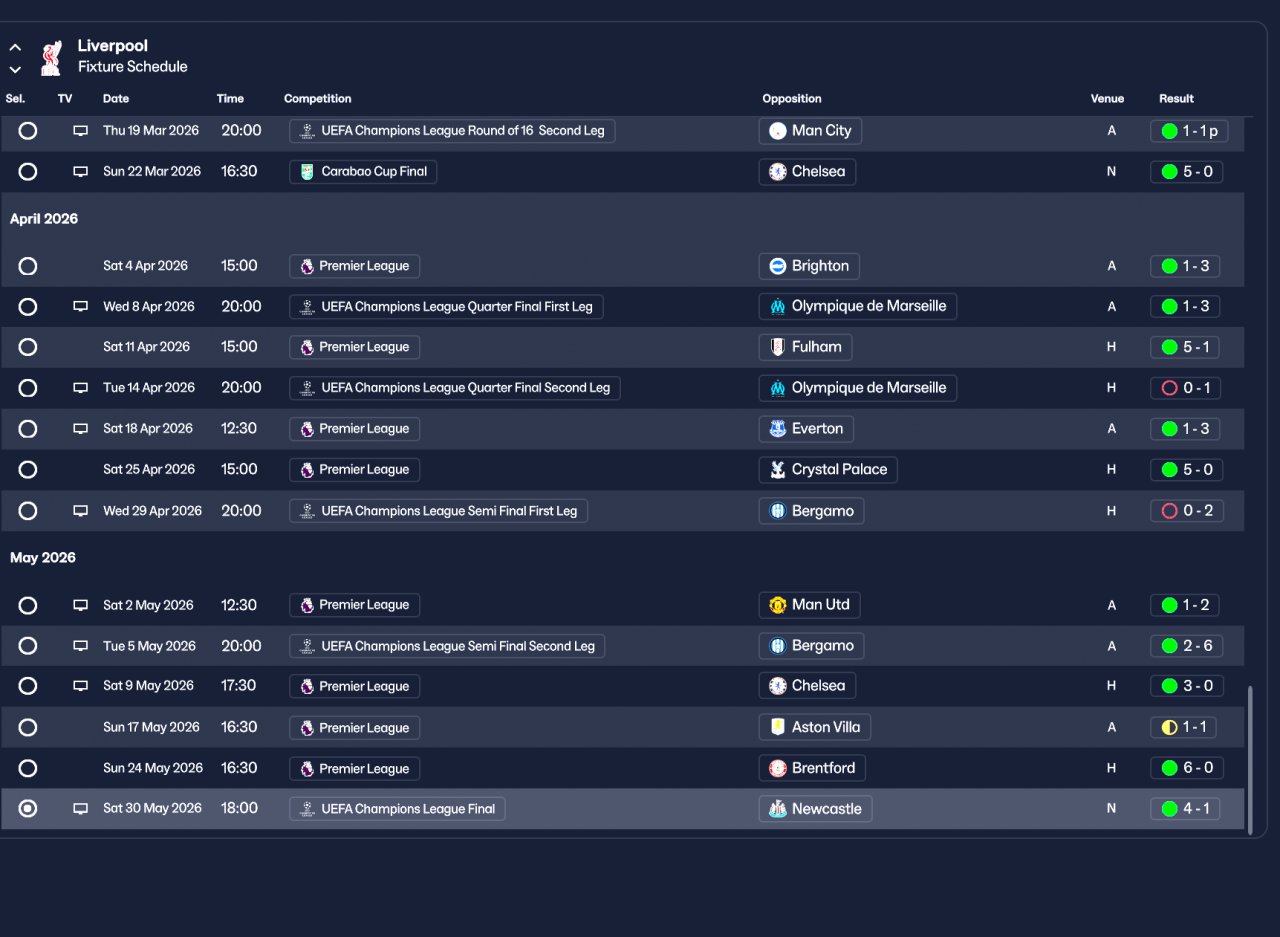1280x937 pixels.
Task: Click the TV icon on the Newcastle final row
Action: [x=81, y=809]
